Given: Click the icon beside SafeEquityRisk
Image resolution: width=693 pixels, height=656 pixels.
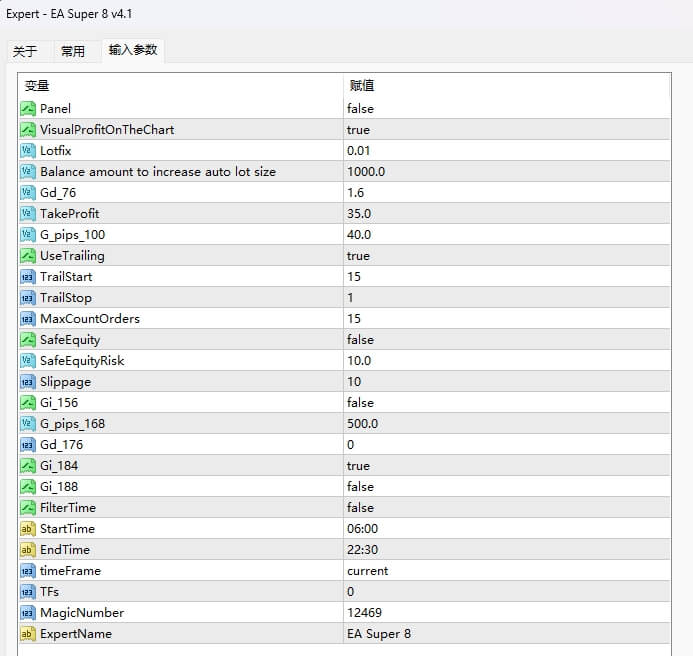Looking at the screenshot, I should pyautogui.click(x=27, y=361).
